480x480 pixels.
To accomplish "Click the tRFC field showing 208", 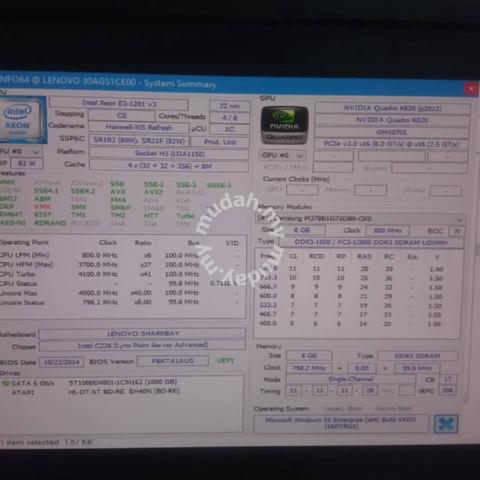I will 448,390.
